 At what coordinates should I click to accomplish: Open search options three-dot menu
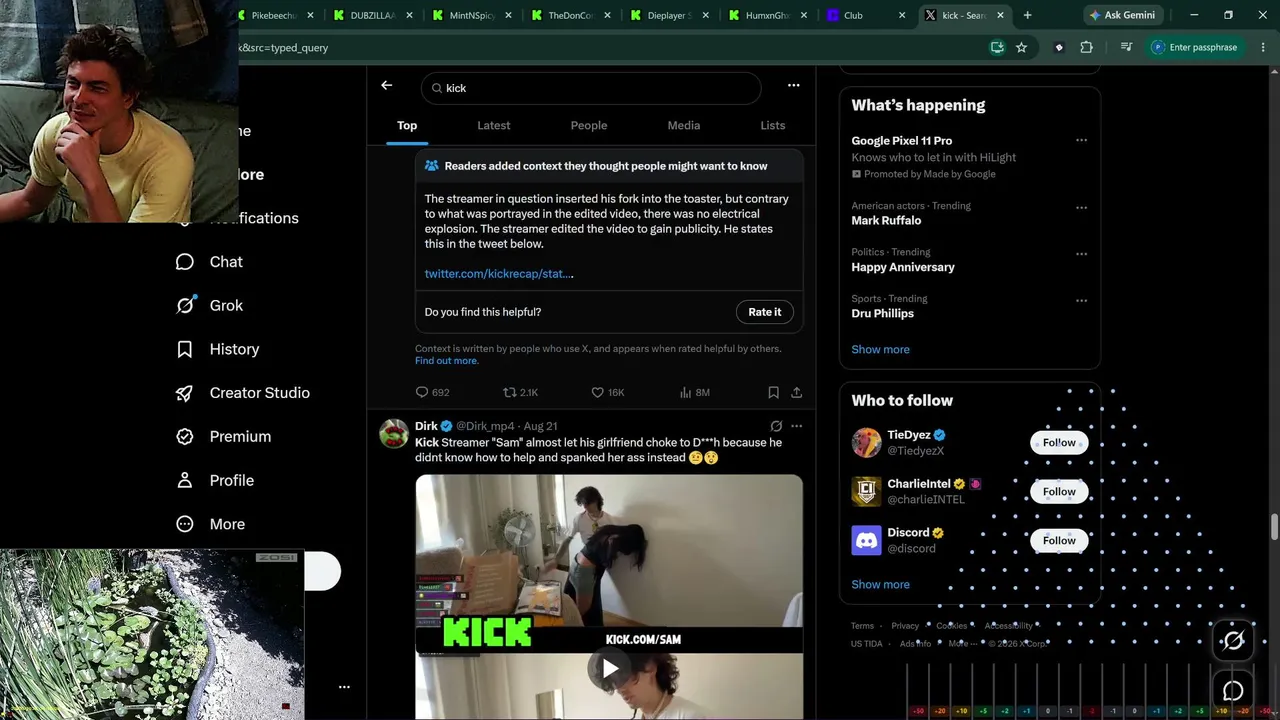pos(793,86)
